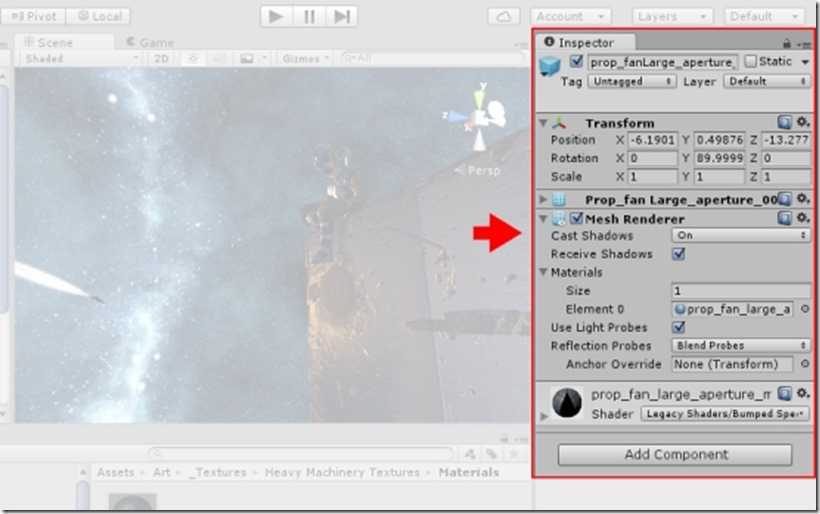
Task: Toggle the Static checkbox
Action: (x=750, y=61)
